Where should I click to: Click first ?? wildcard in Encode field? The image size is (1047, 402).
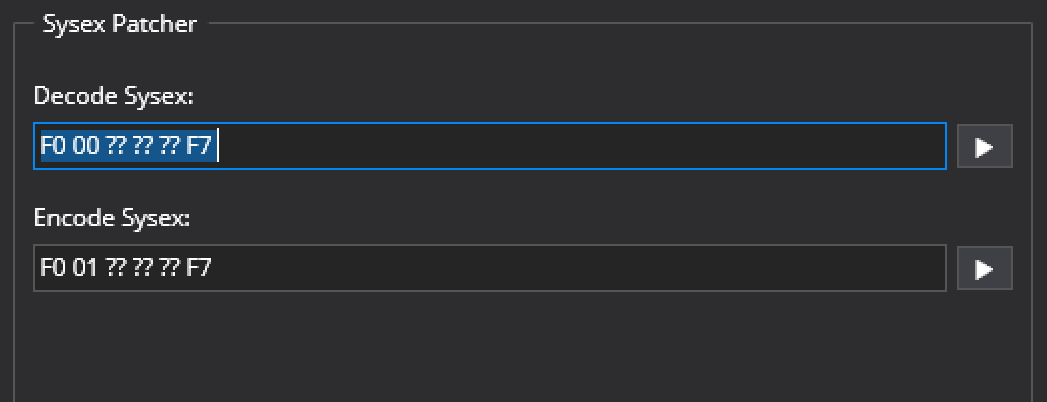click(116, 268)
